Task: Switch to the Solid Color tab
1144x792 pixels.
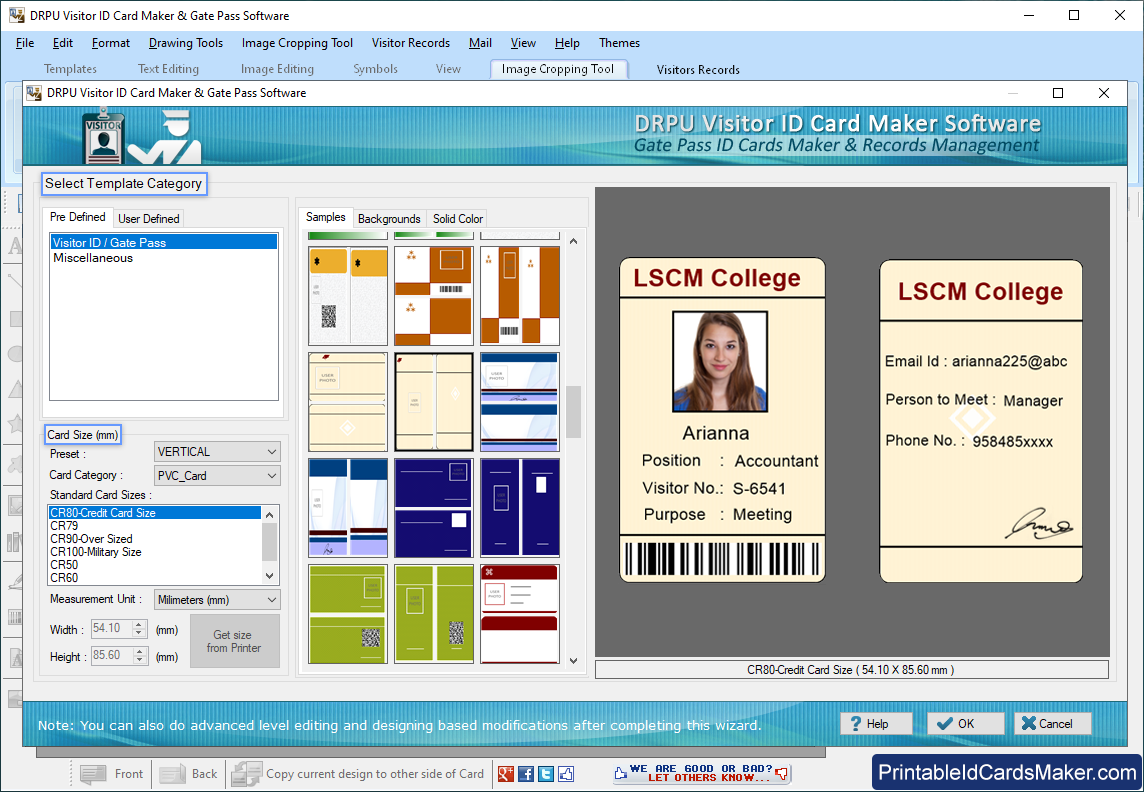Action: point(457,219)
